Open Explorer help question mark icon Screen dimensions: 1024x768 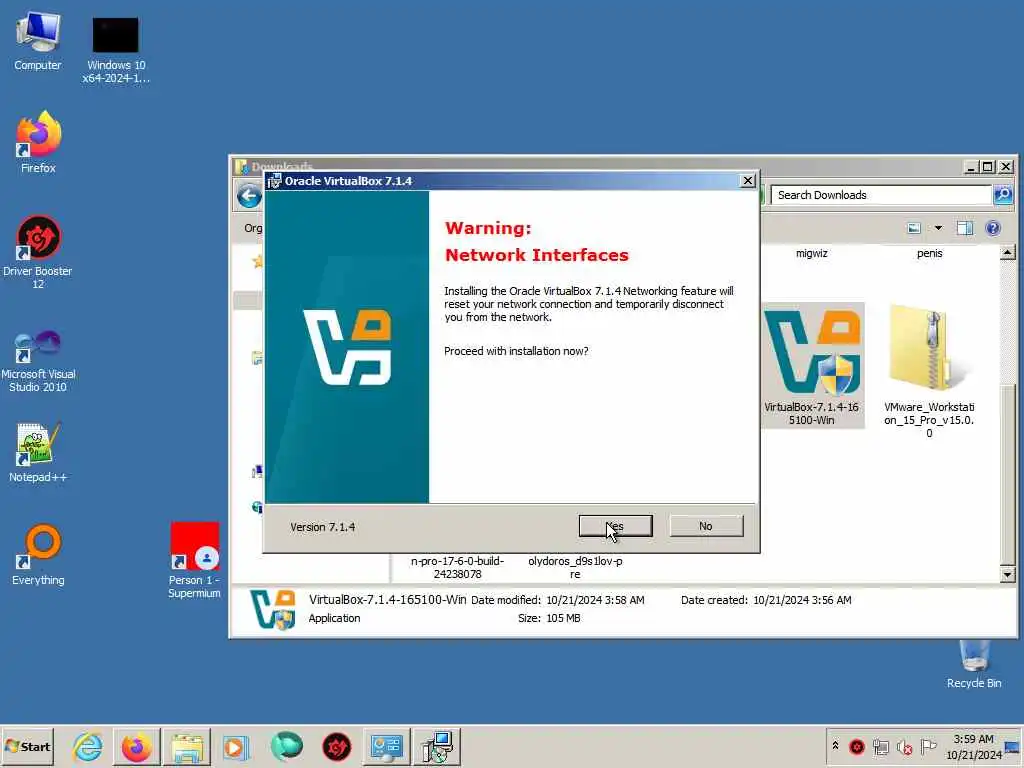tap(993, 228)
